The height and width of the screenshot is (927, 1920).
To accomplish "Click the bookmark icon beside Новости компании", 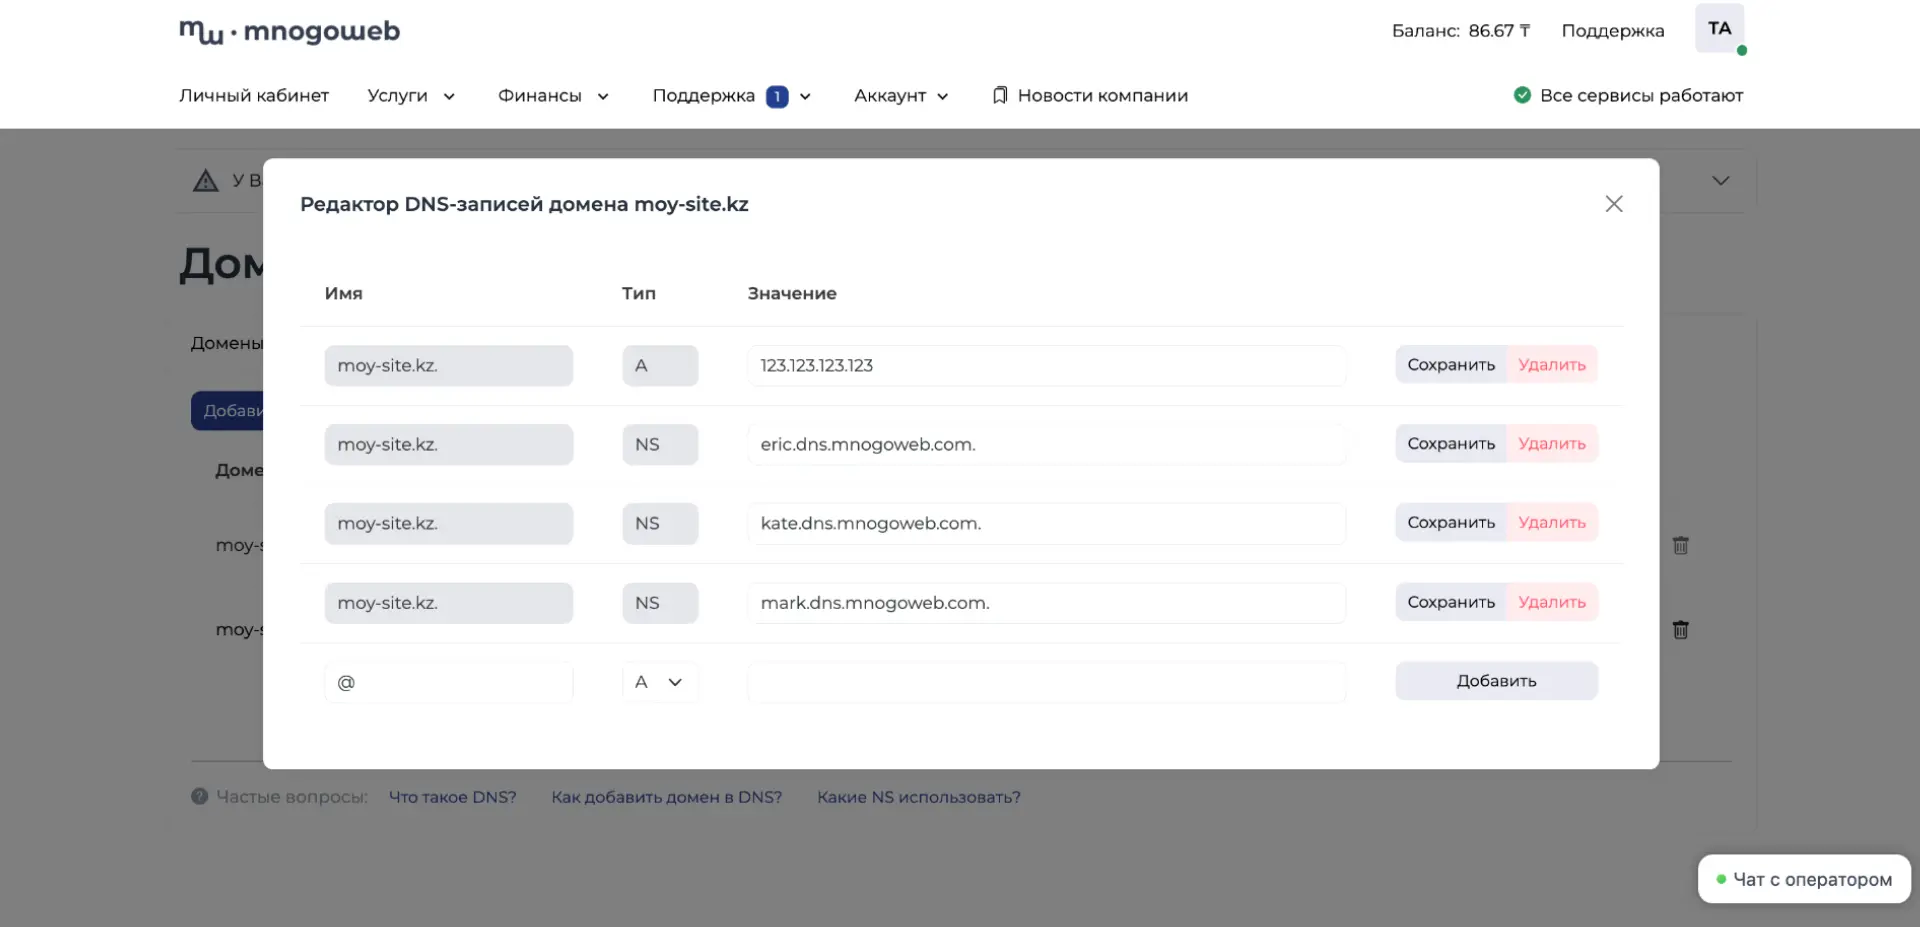I will [x=1000, y=96].
